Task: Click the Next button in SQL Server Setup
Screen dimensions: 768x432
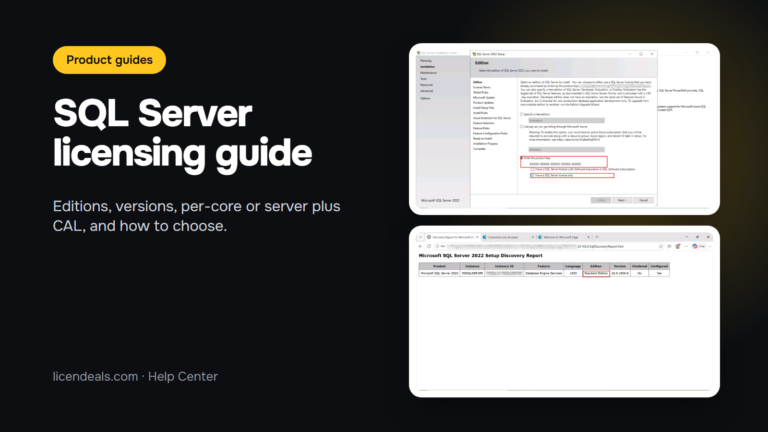Action: pyautogui.click(x=622, y=200)
